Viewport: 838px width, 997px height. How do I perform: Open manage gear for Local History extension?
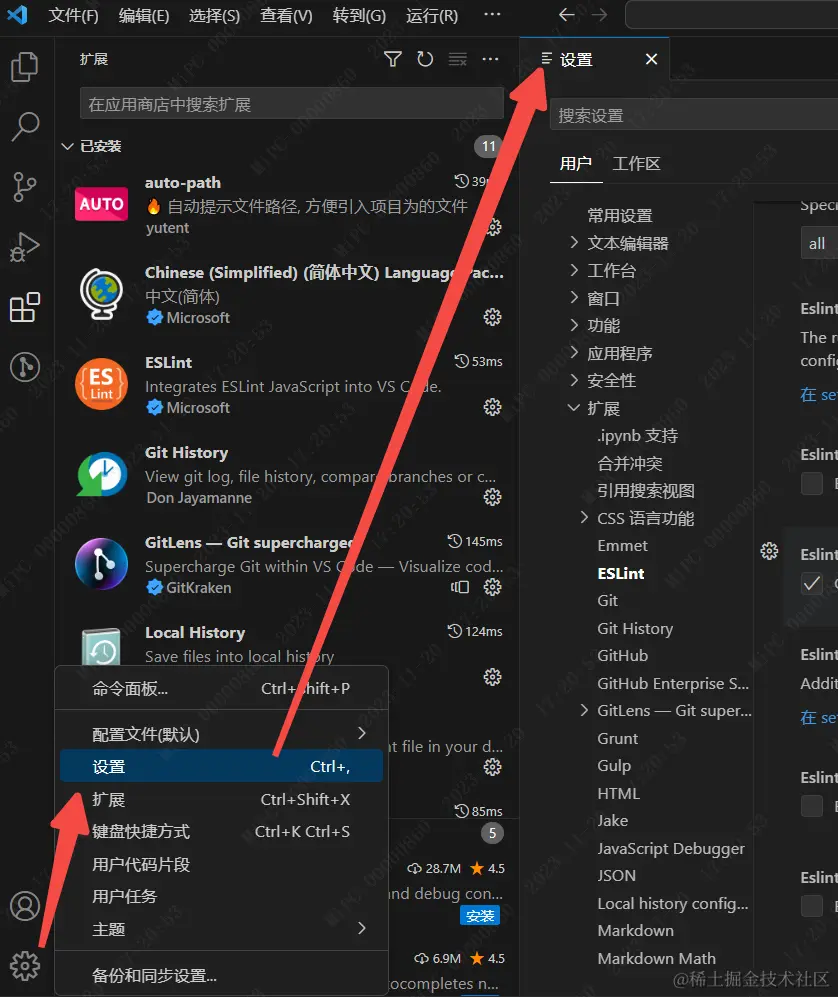(492, 677)
